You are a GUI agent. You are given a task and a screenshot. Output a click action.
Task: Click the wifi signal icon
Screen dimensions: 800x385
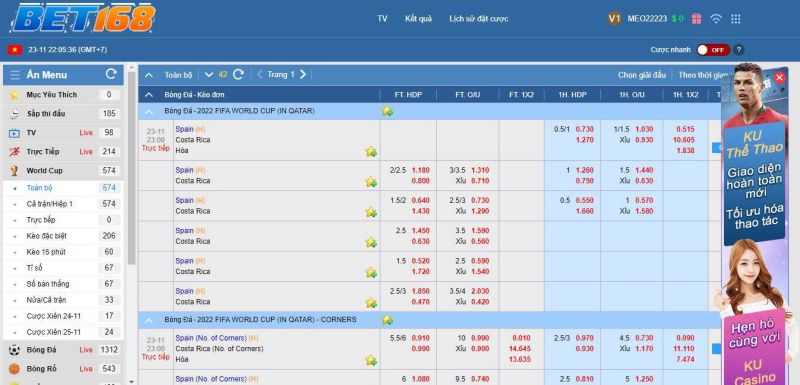[x=716, y=19]
